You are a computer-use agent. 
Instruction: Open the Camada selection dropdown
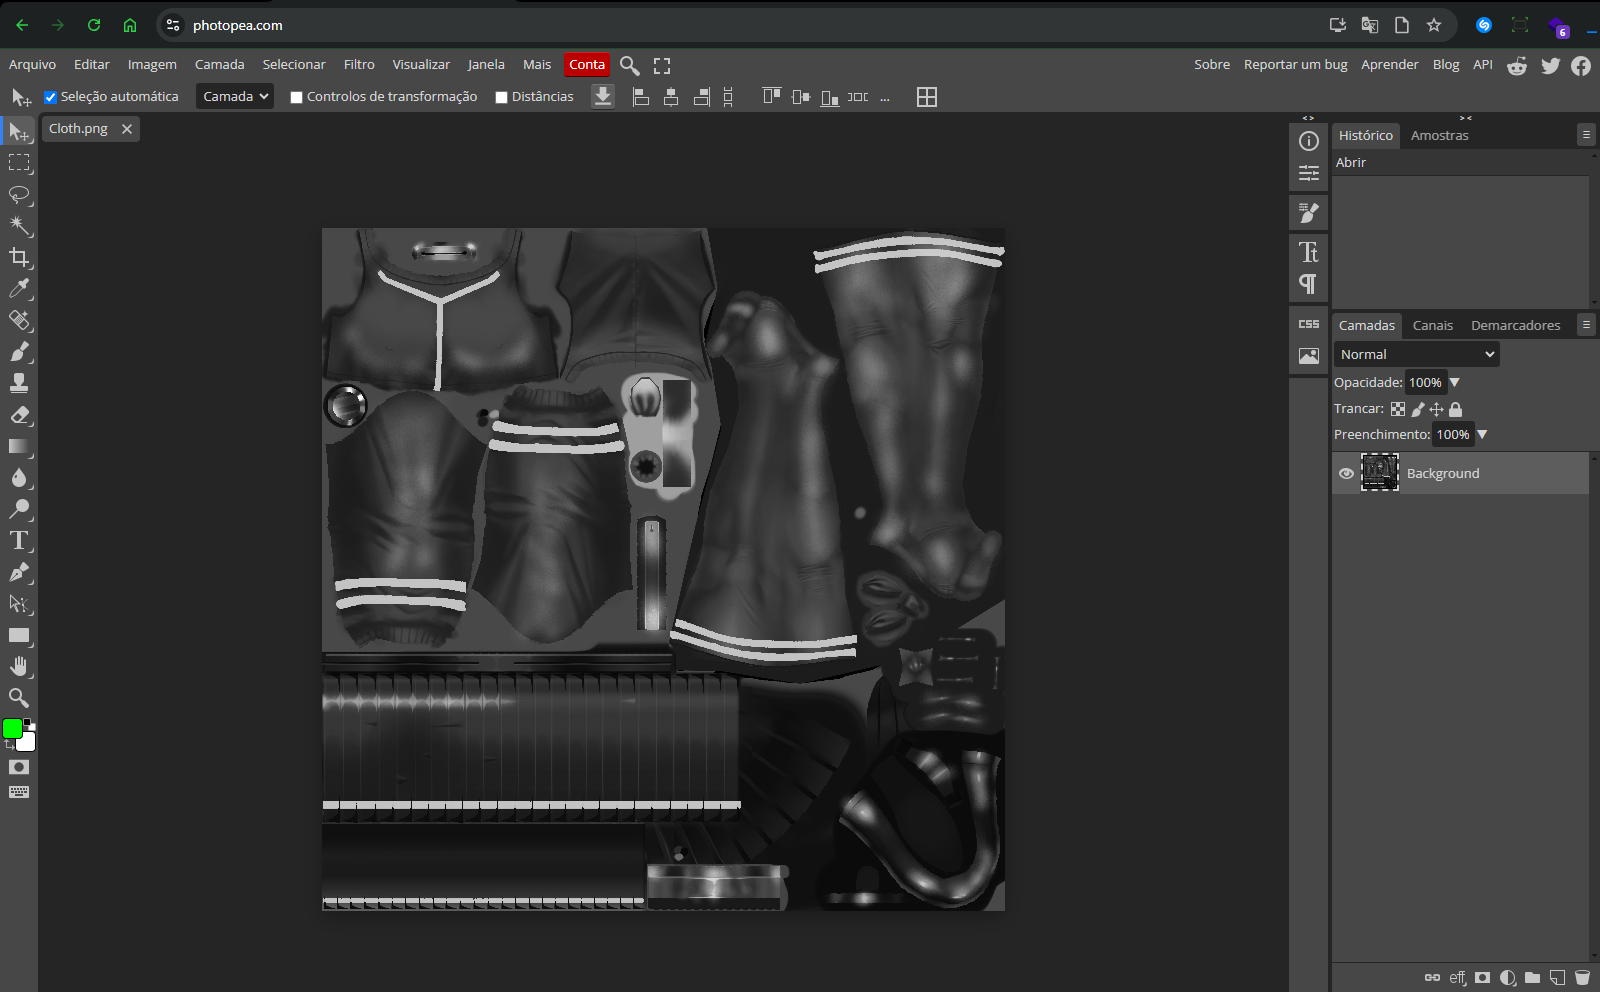click(235, 97)
